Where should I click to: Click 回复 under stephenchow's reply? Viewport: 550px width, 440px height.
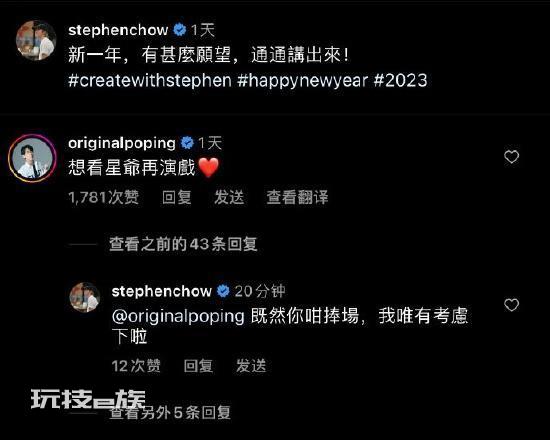coord(199,366)
